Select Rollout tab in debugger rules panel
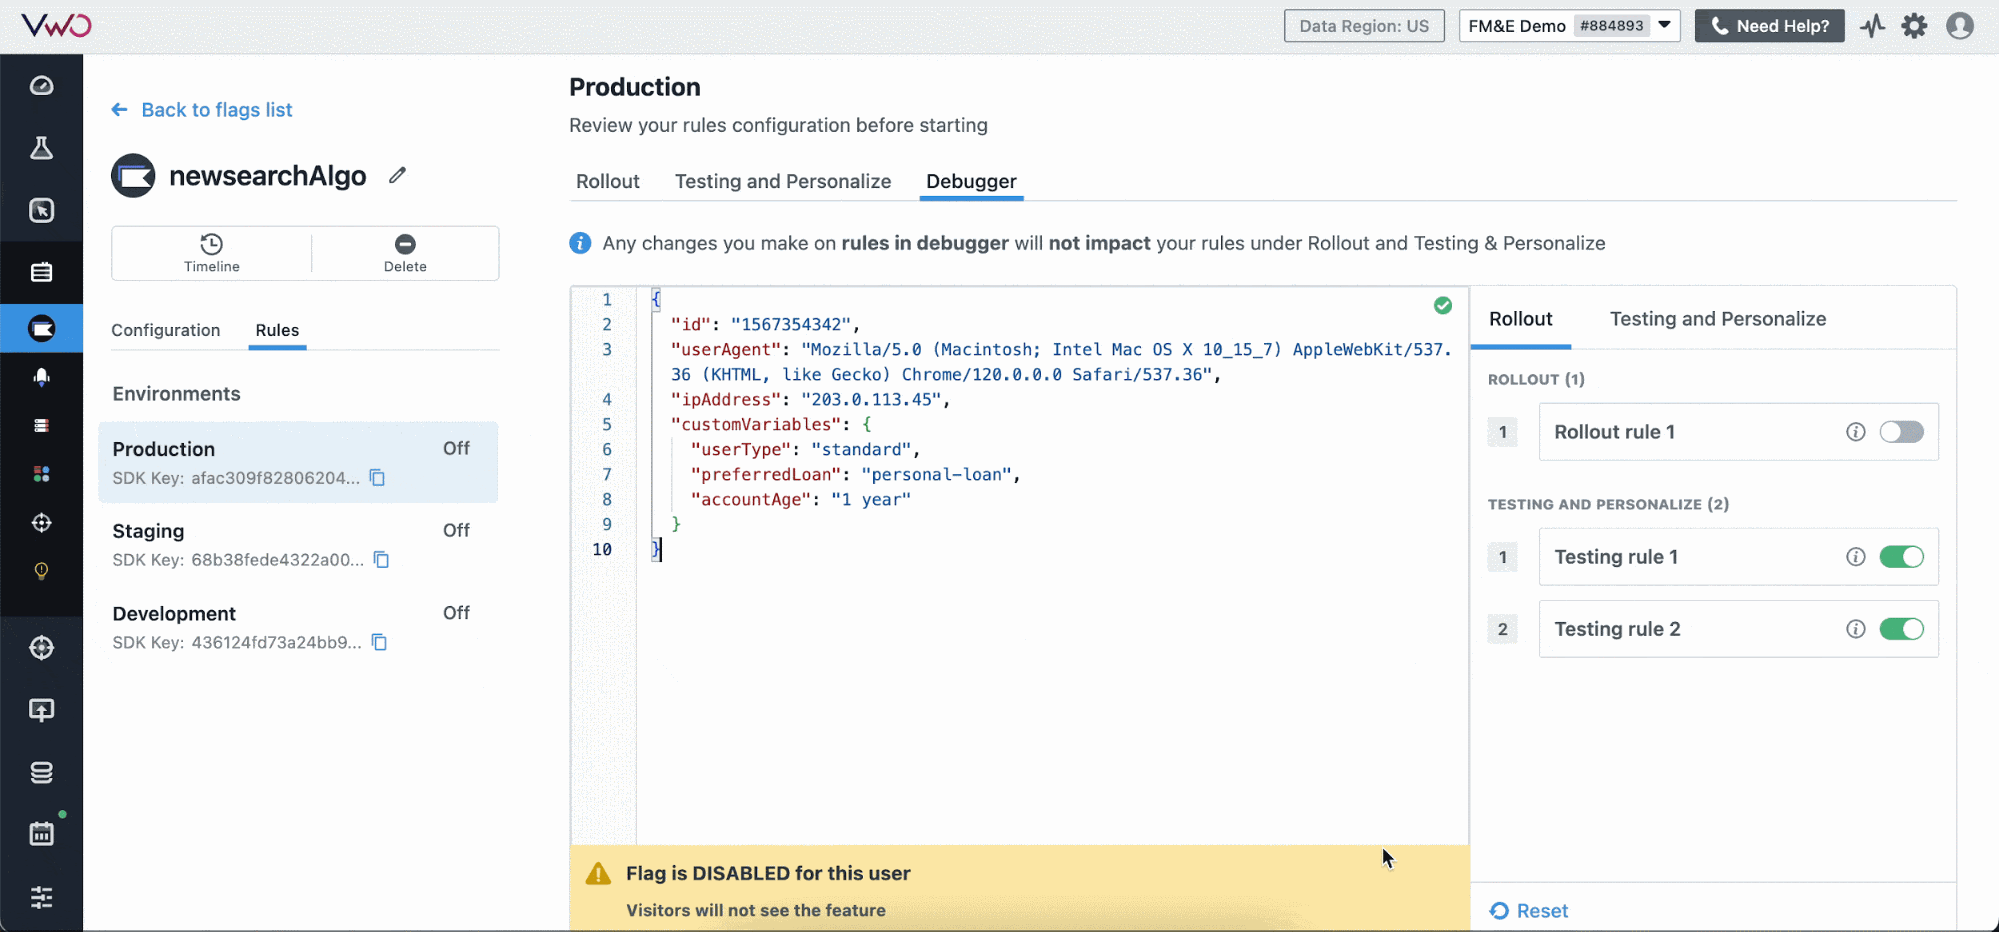 pyautogui.click(x=1520, y=319)
